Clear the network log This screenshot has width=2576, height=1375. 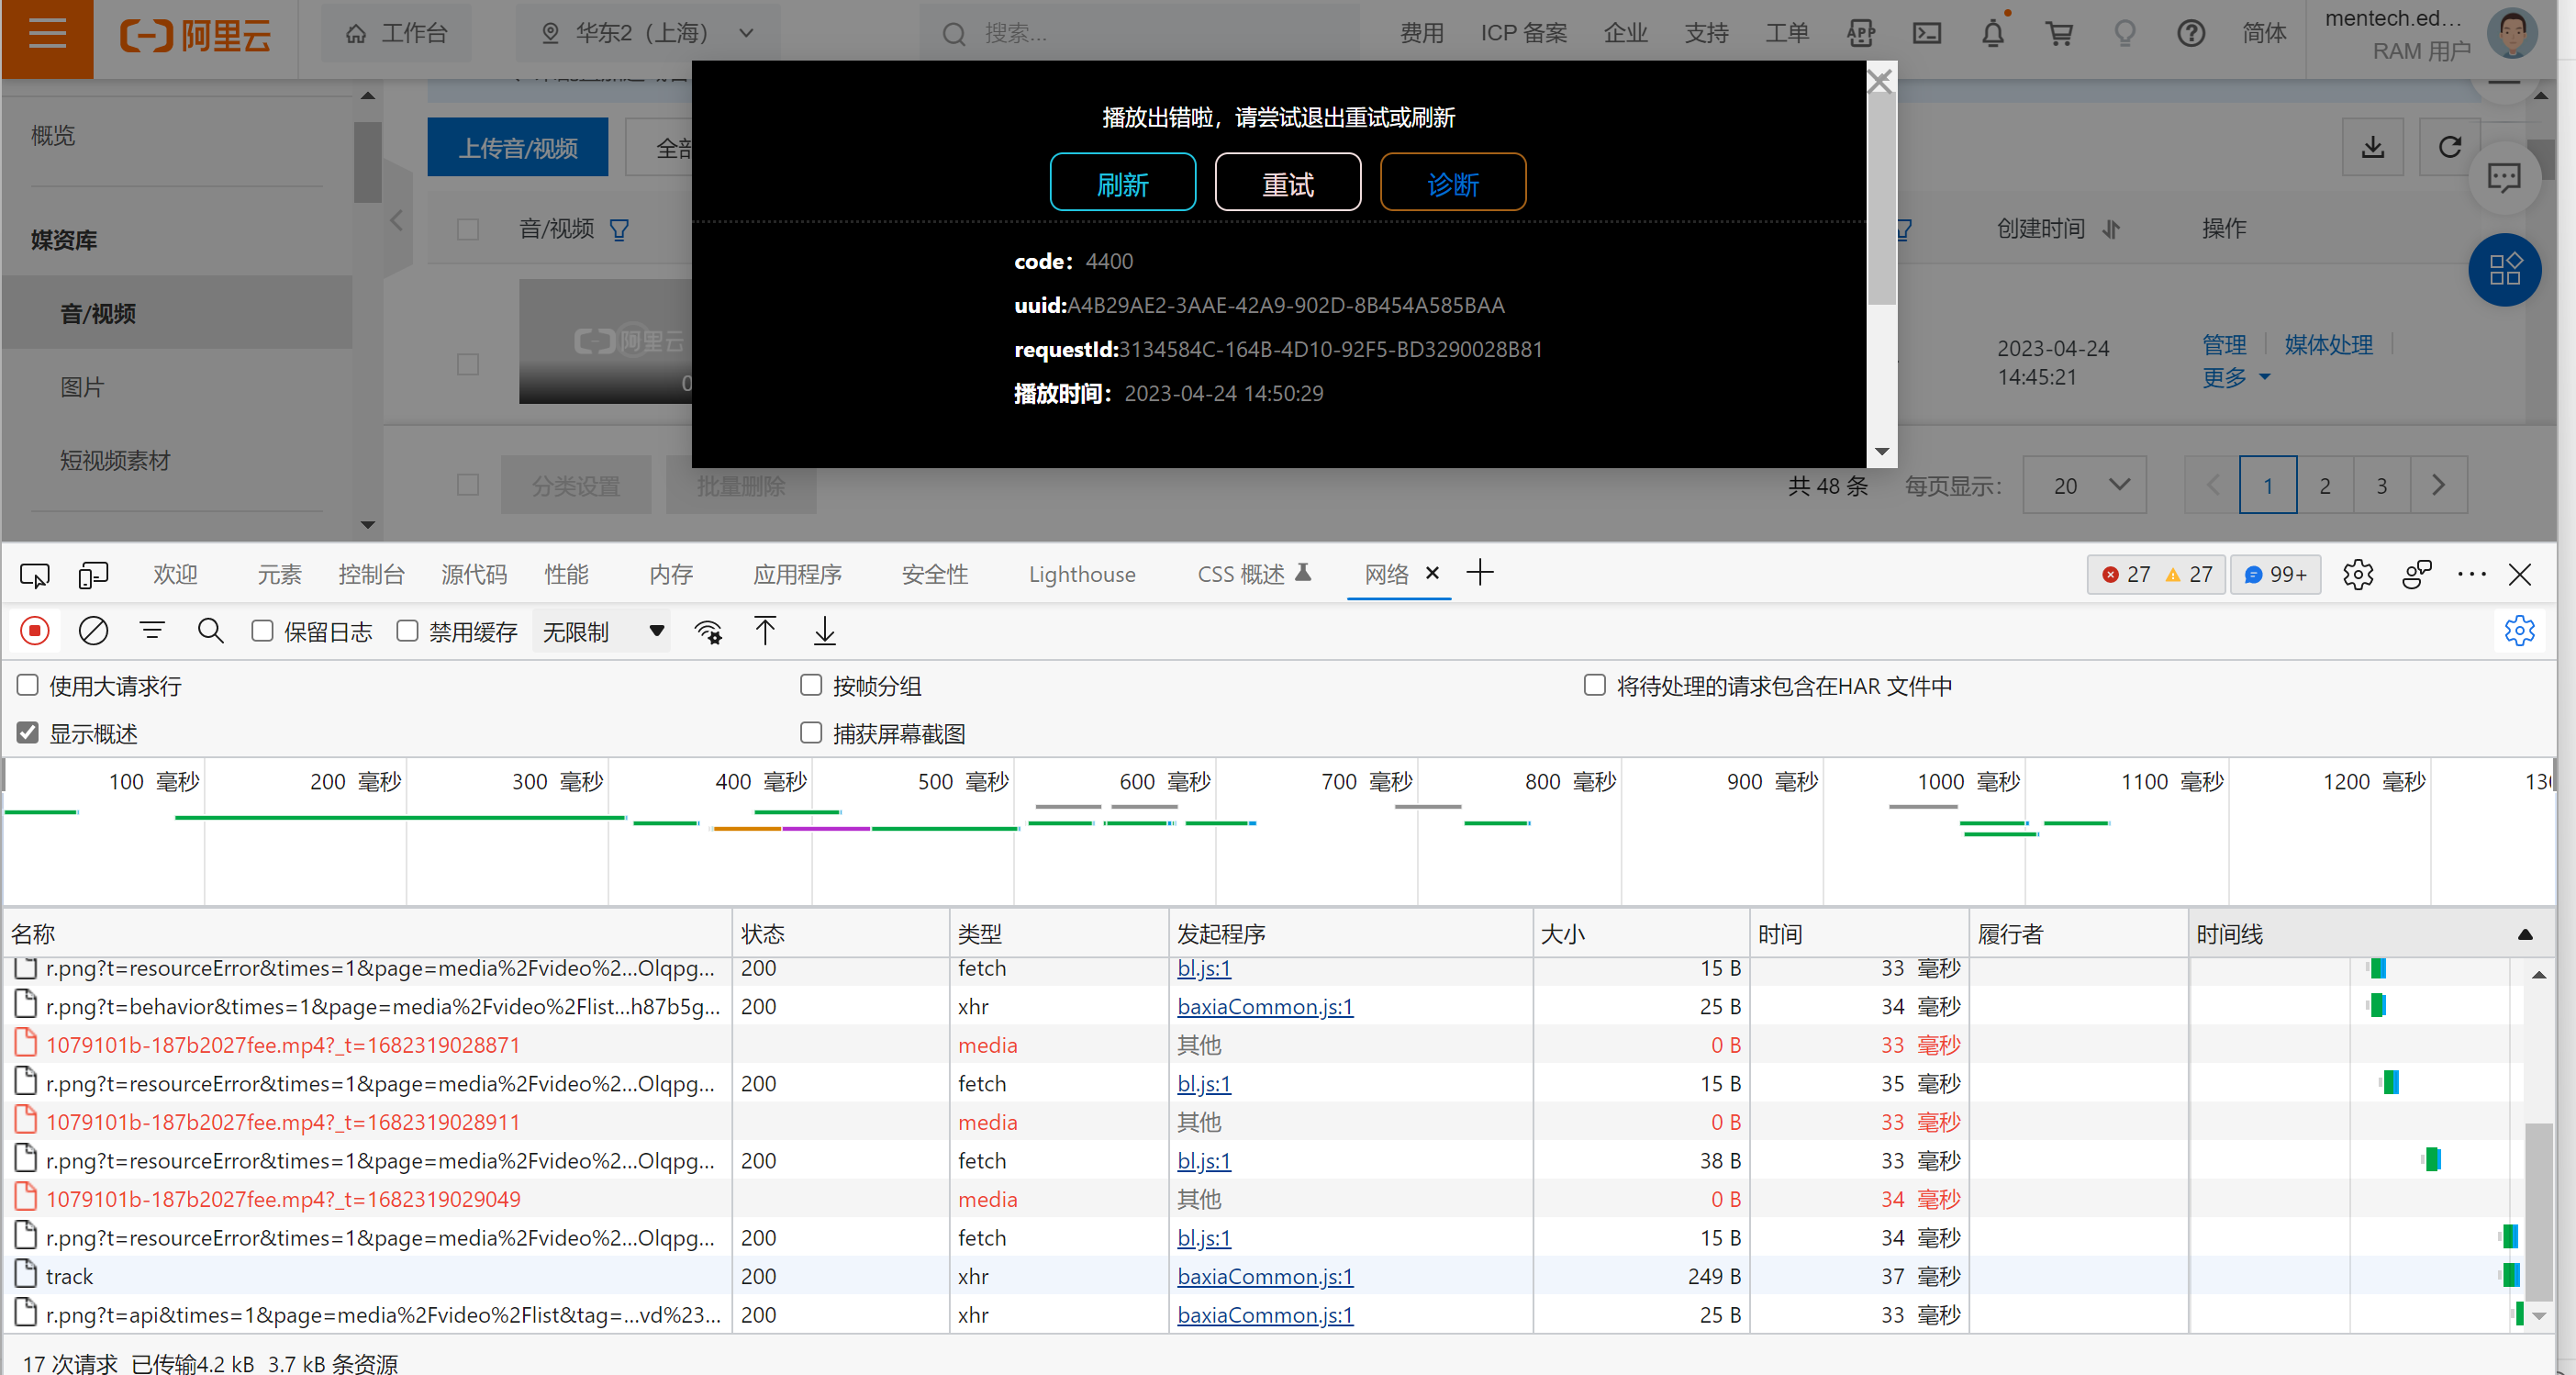pos(93,631)
